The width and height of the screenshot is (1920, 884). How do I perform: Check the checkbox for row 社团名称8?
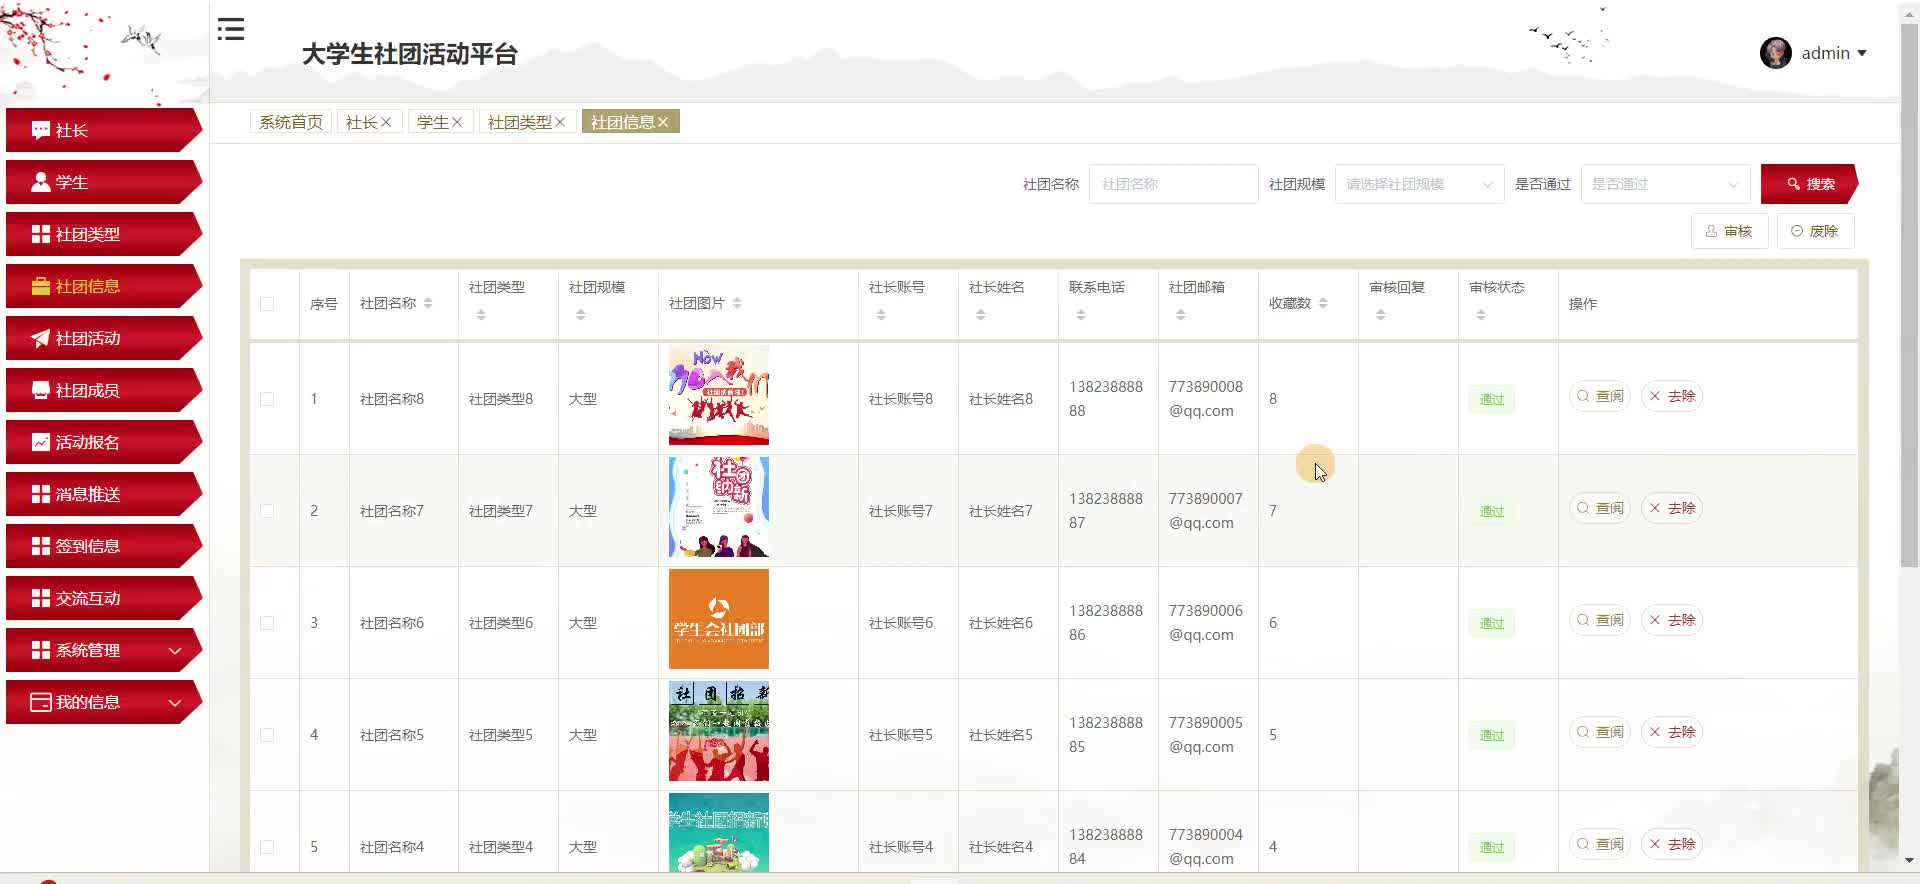point(267,399)
